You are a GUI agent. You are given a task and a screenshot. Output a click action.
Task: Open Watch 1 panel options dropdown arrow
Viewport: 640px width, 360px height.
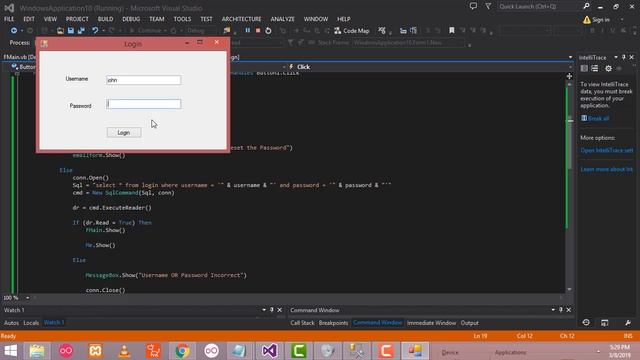click(264, 310)
